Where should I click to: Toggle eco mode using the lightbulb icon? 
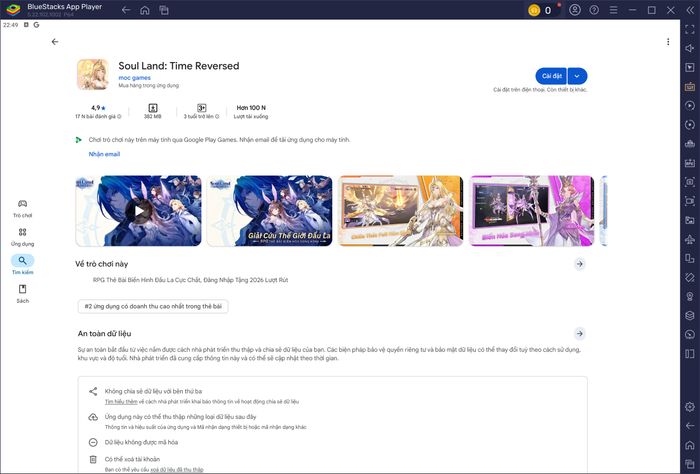coord(690,296)
